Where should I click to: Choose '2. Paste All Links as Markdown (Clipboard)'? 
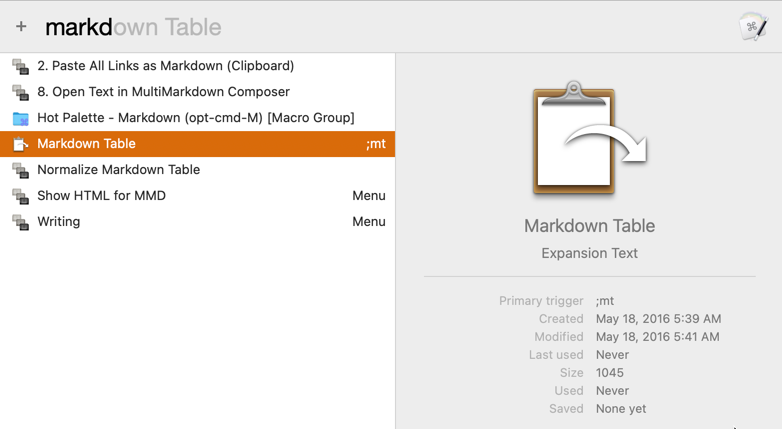(x=197, y=66)
